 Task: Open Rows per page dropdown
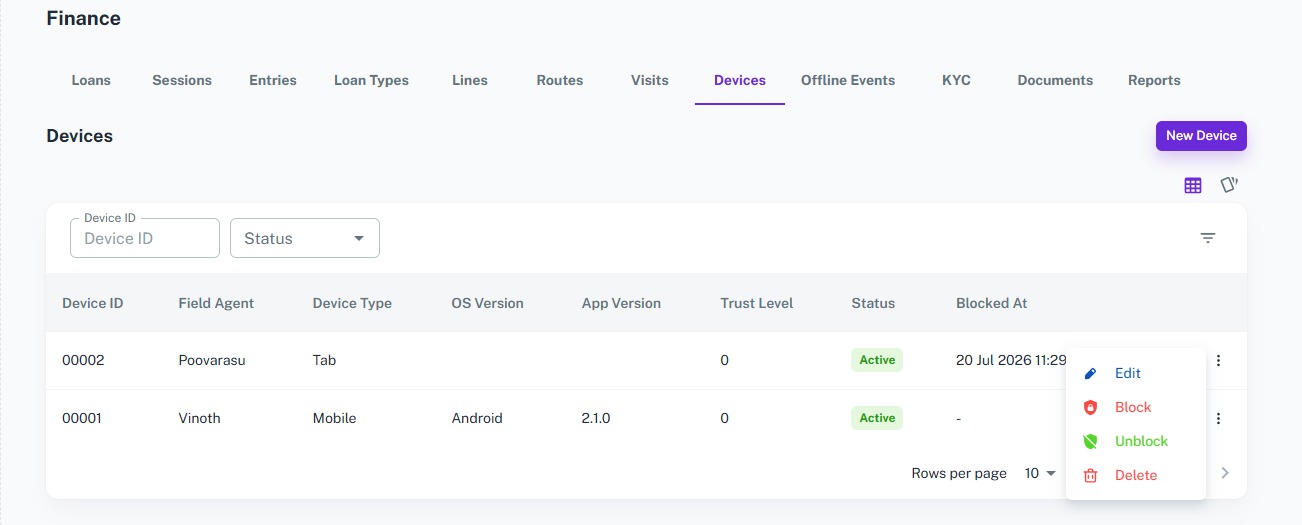pos(1040,473)
